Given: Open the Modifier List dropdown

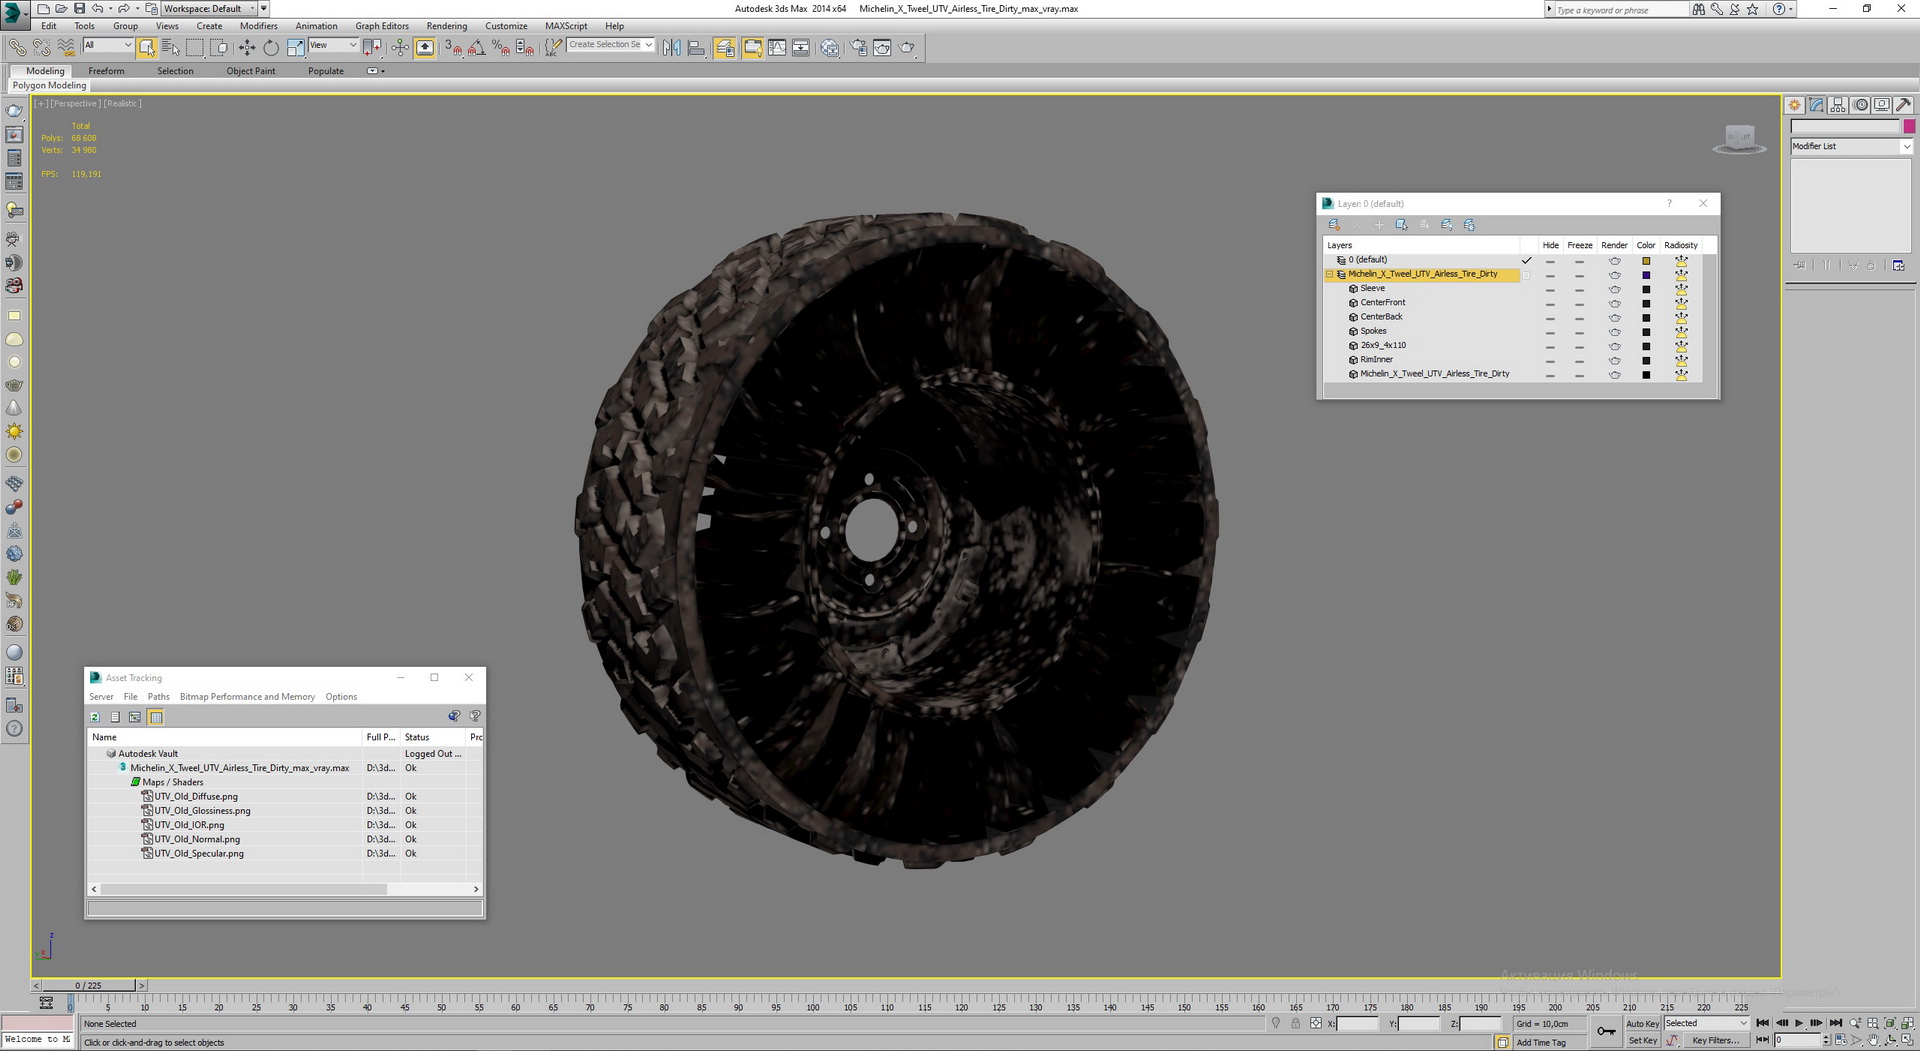Looking at the screenshot, I should pos(1851,146).
